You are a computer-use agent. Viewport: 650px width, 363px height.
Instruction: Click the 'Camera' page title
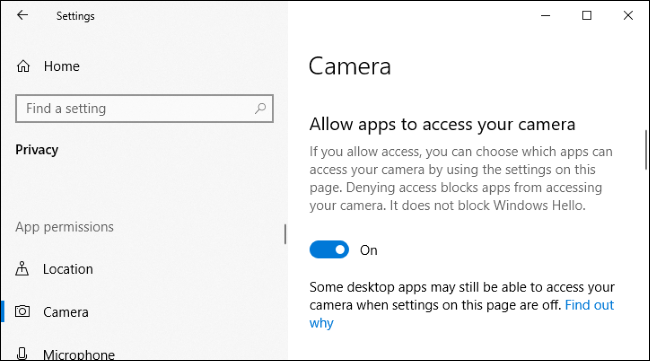point(350,66)
